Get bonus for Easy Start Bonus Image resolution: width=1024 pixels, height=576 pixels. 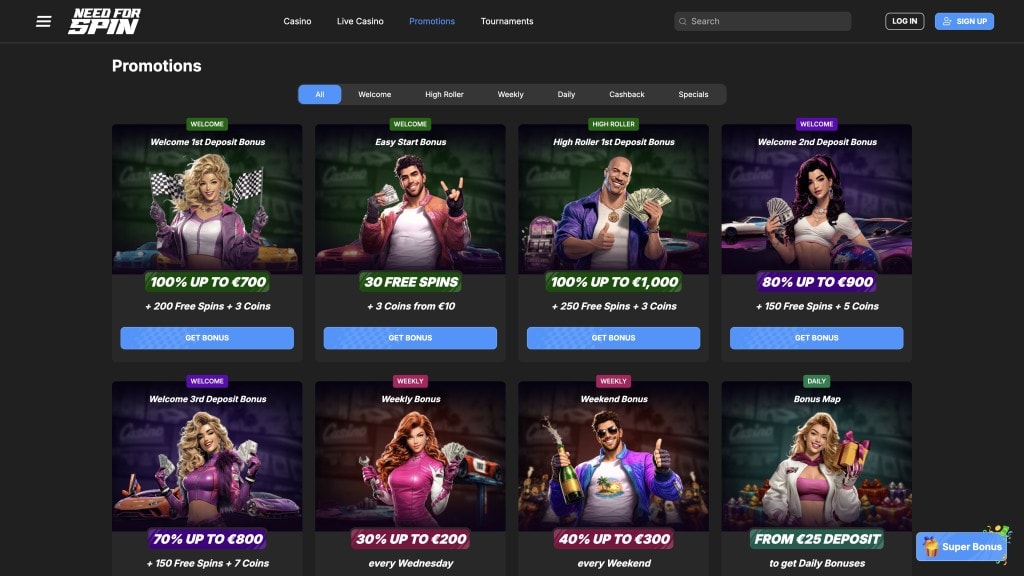(410, 338)
